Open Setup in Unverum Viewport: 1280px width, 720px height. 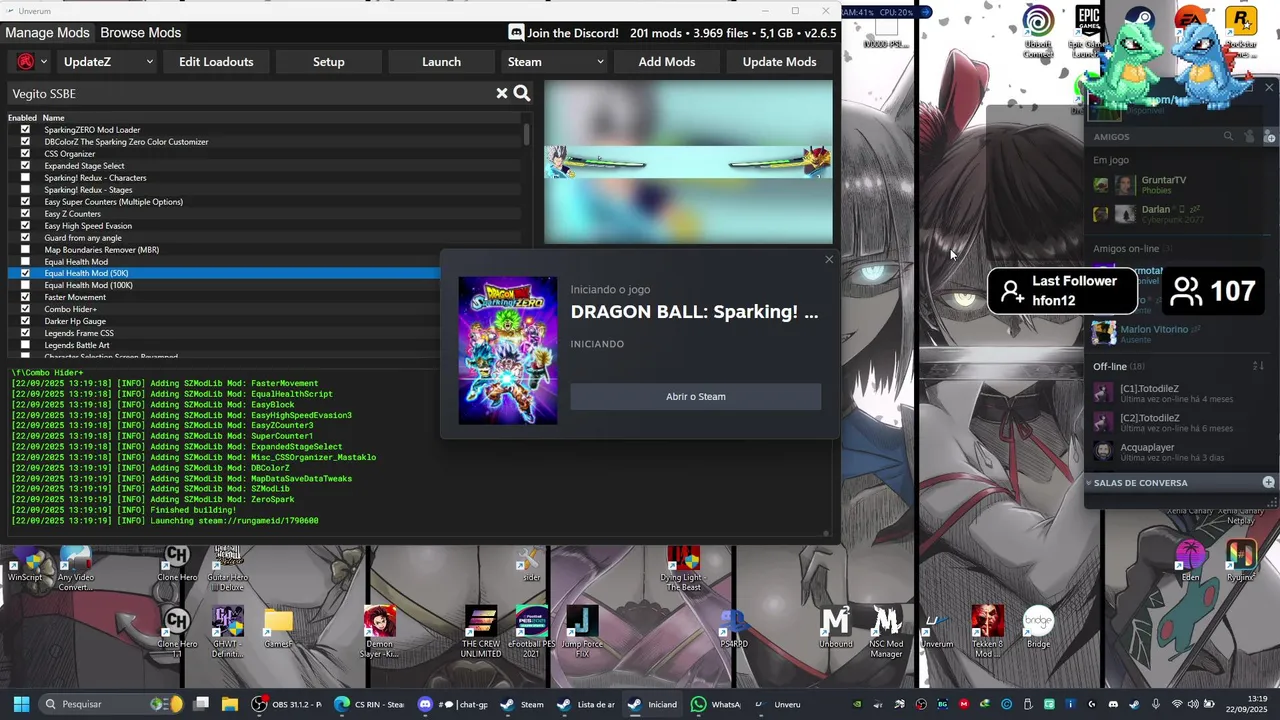tap(328, 62)
